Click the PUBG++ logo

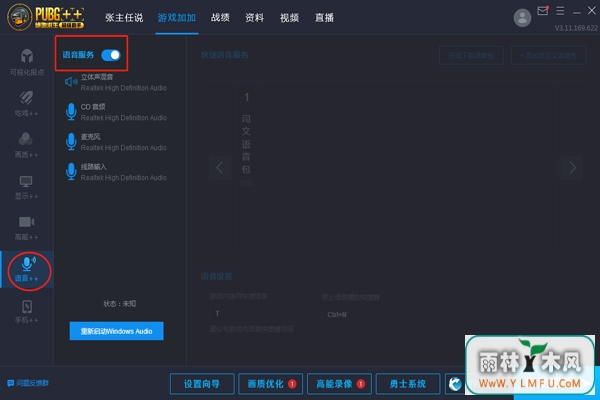click(46, 17)
